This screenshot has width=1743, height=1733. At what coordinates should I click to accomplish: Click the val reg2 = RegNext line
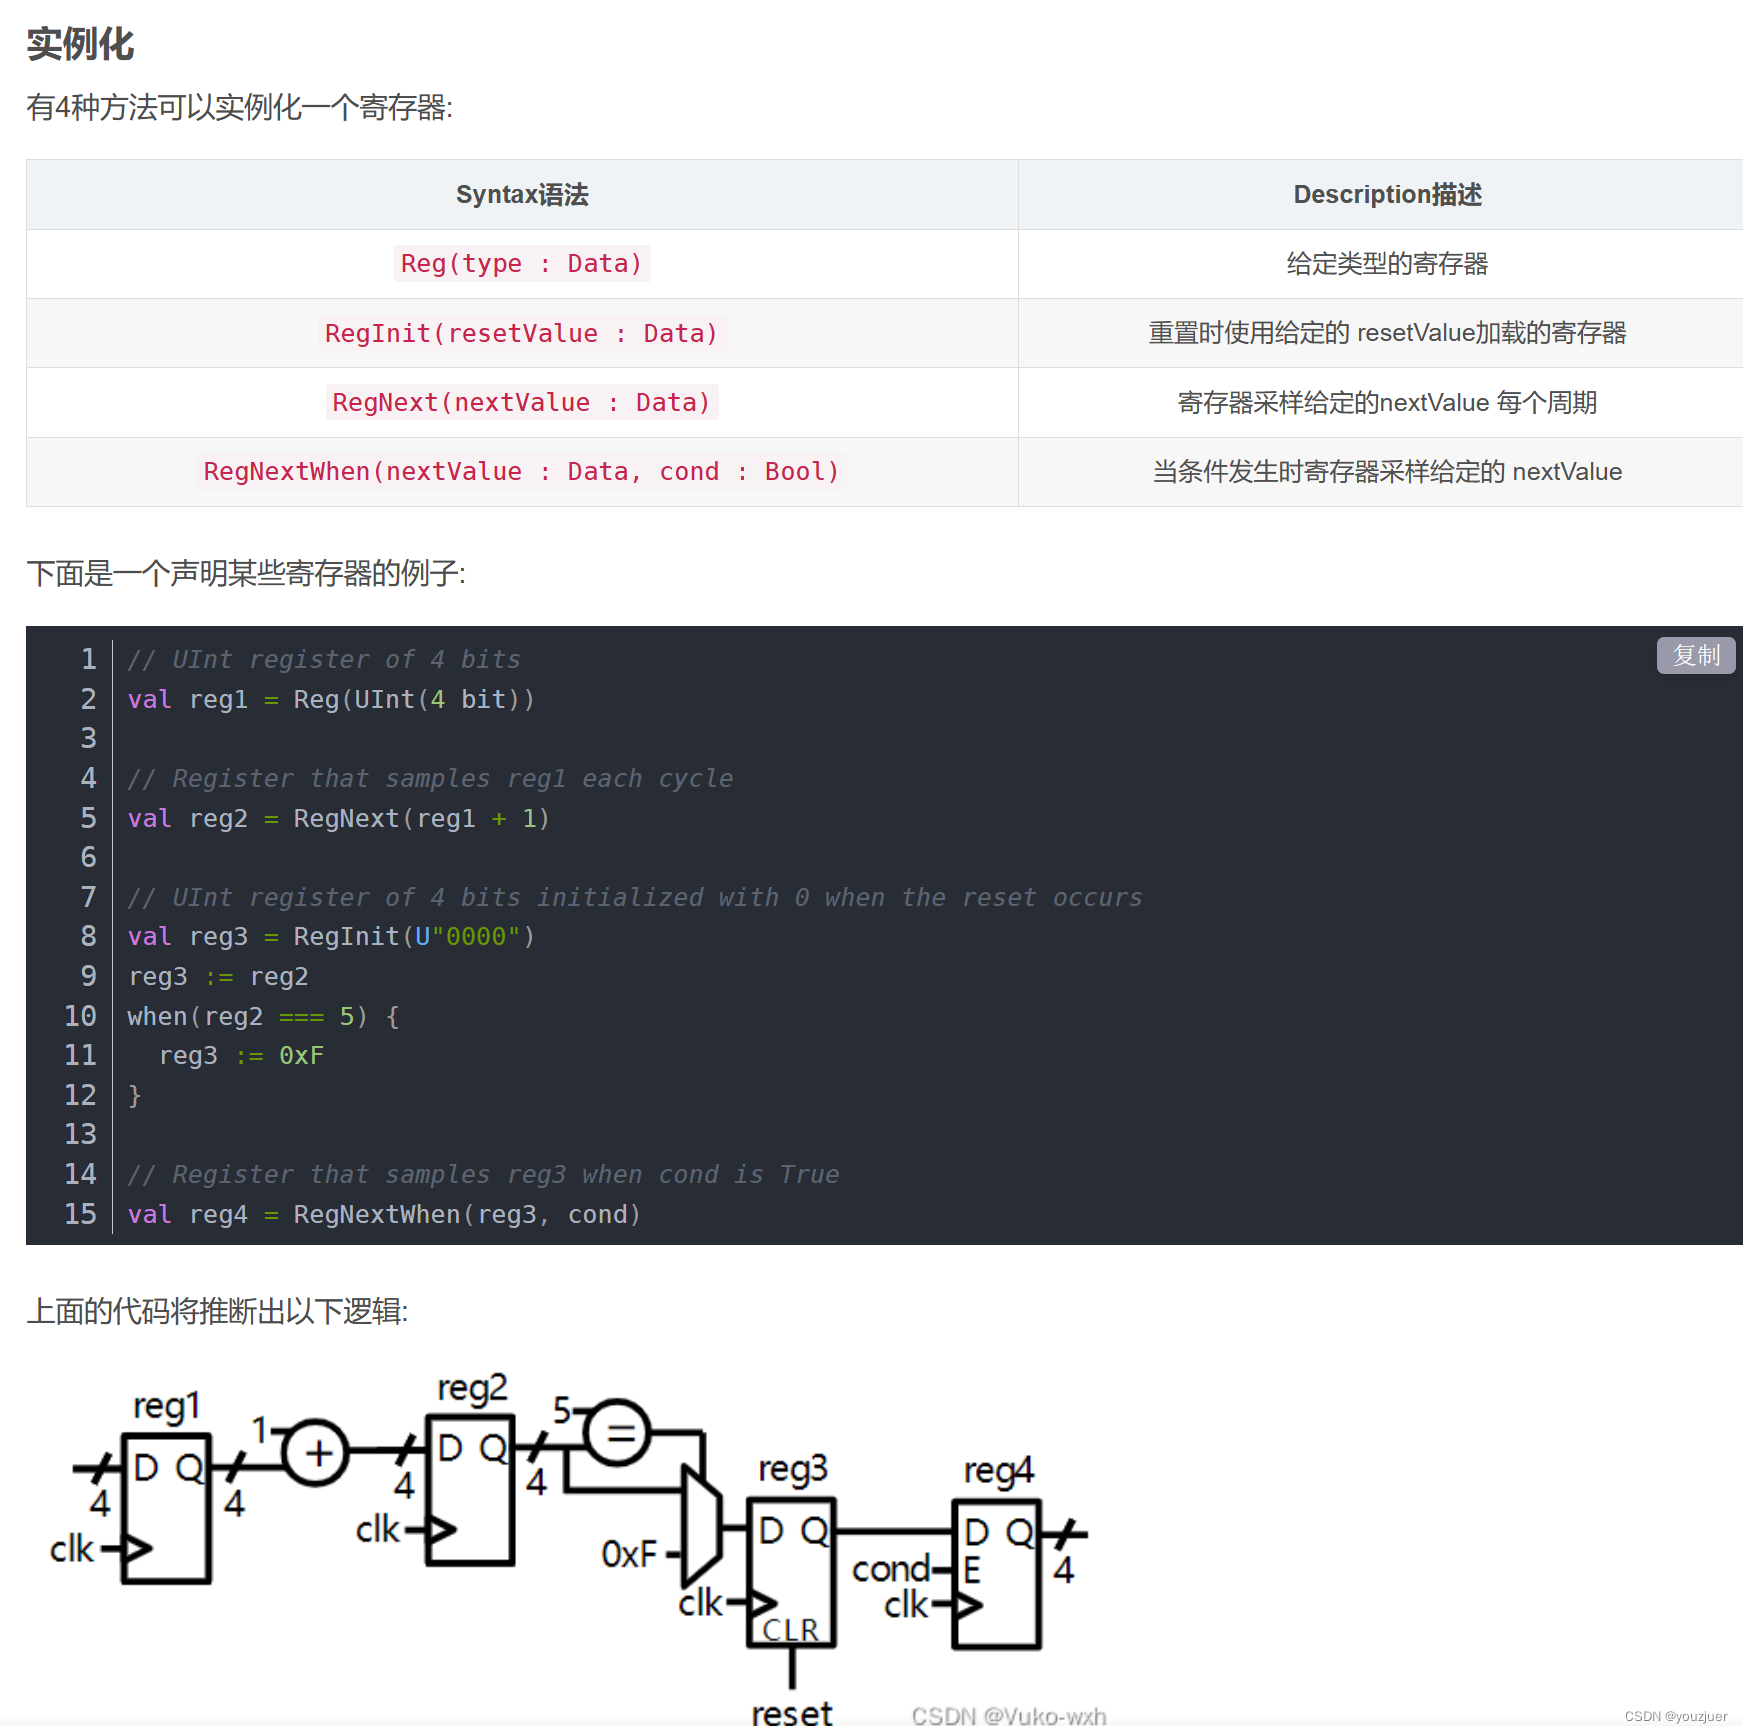click(336, 818)
